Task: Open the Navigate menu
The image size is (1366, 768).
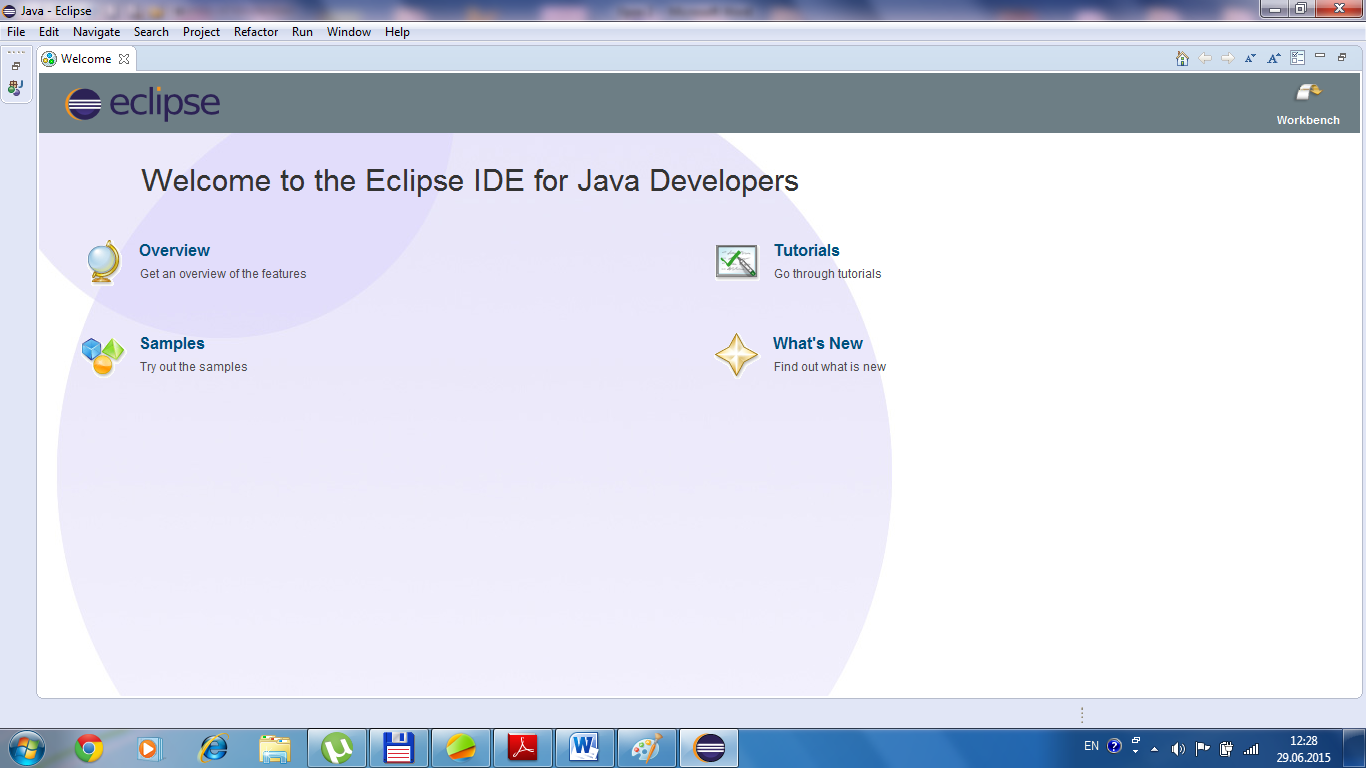Action: [97, 32]
